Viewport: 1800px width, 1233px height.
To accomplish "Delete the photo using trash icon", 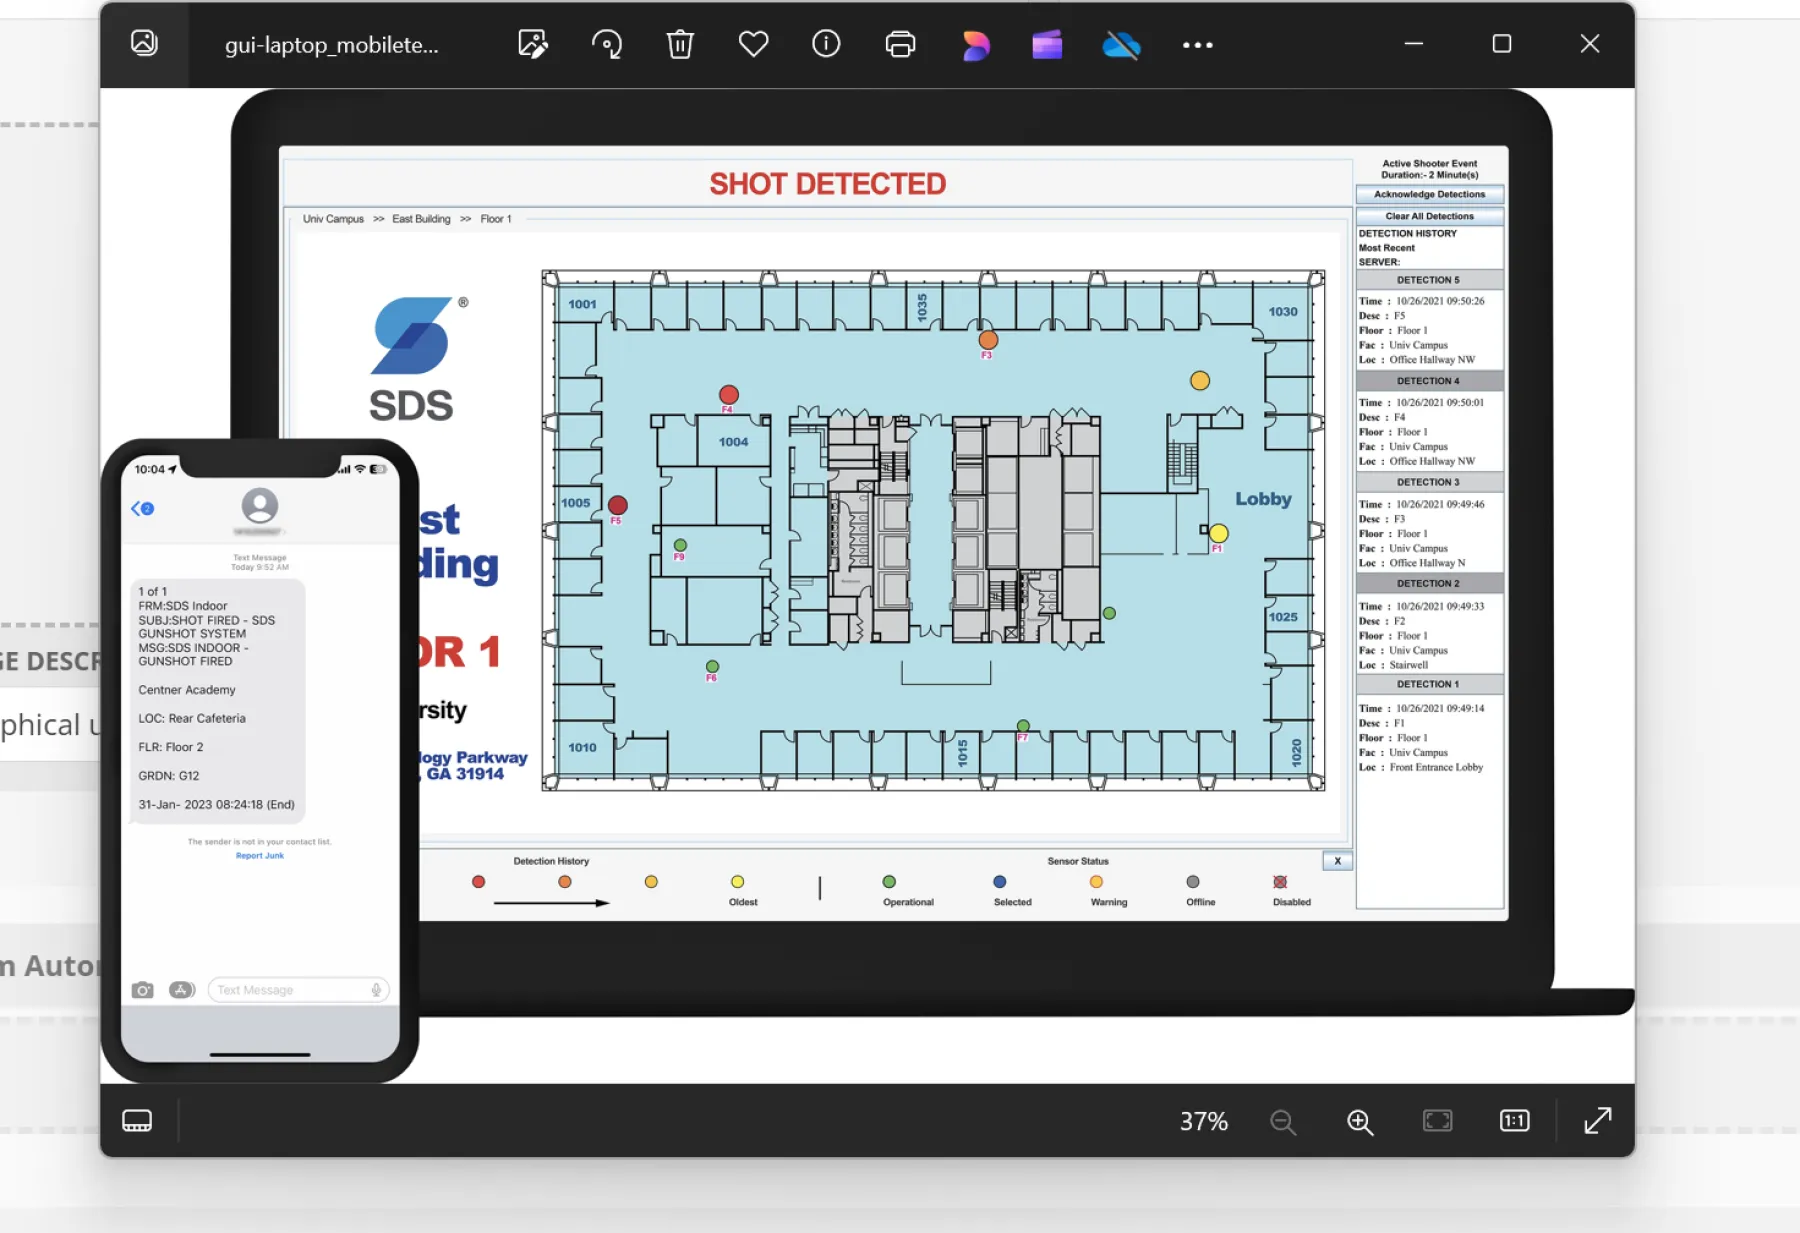I will (680, 44).
